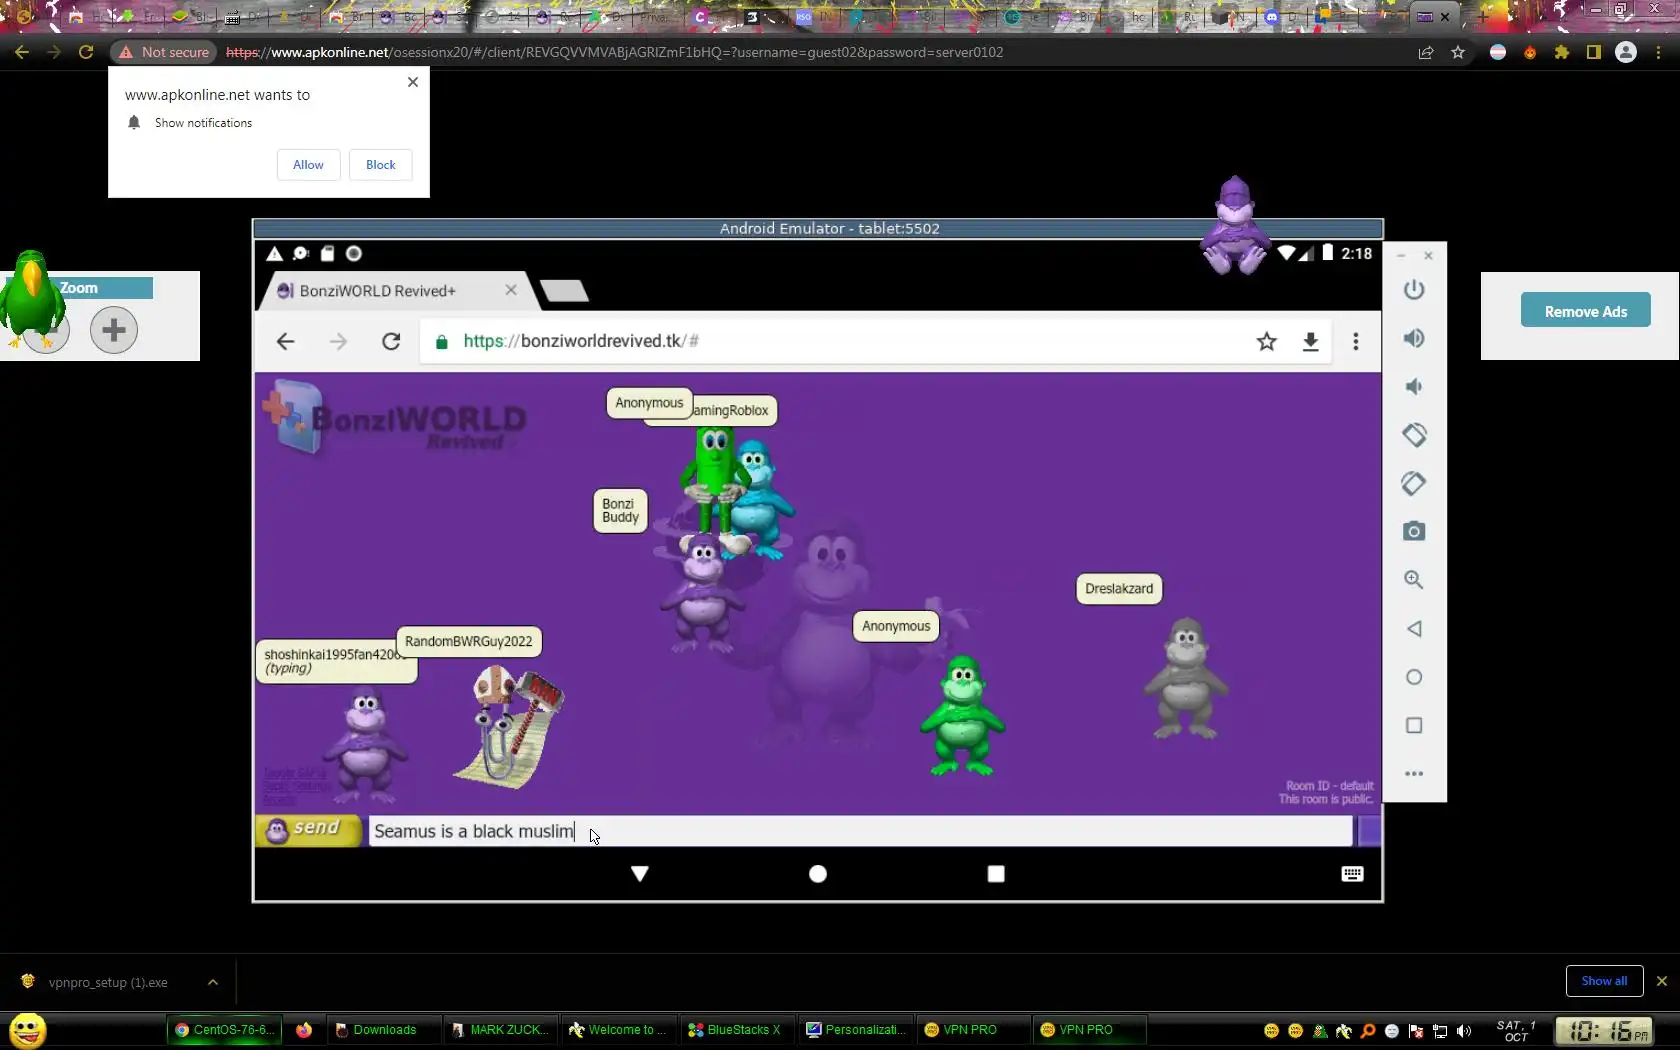Tap Android navigation recents square at bottom
This screenshot has width=1680, height=1050.
[x=995, y=874]
